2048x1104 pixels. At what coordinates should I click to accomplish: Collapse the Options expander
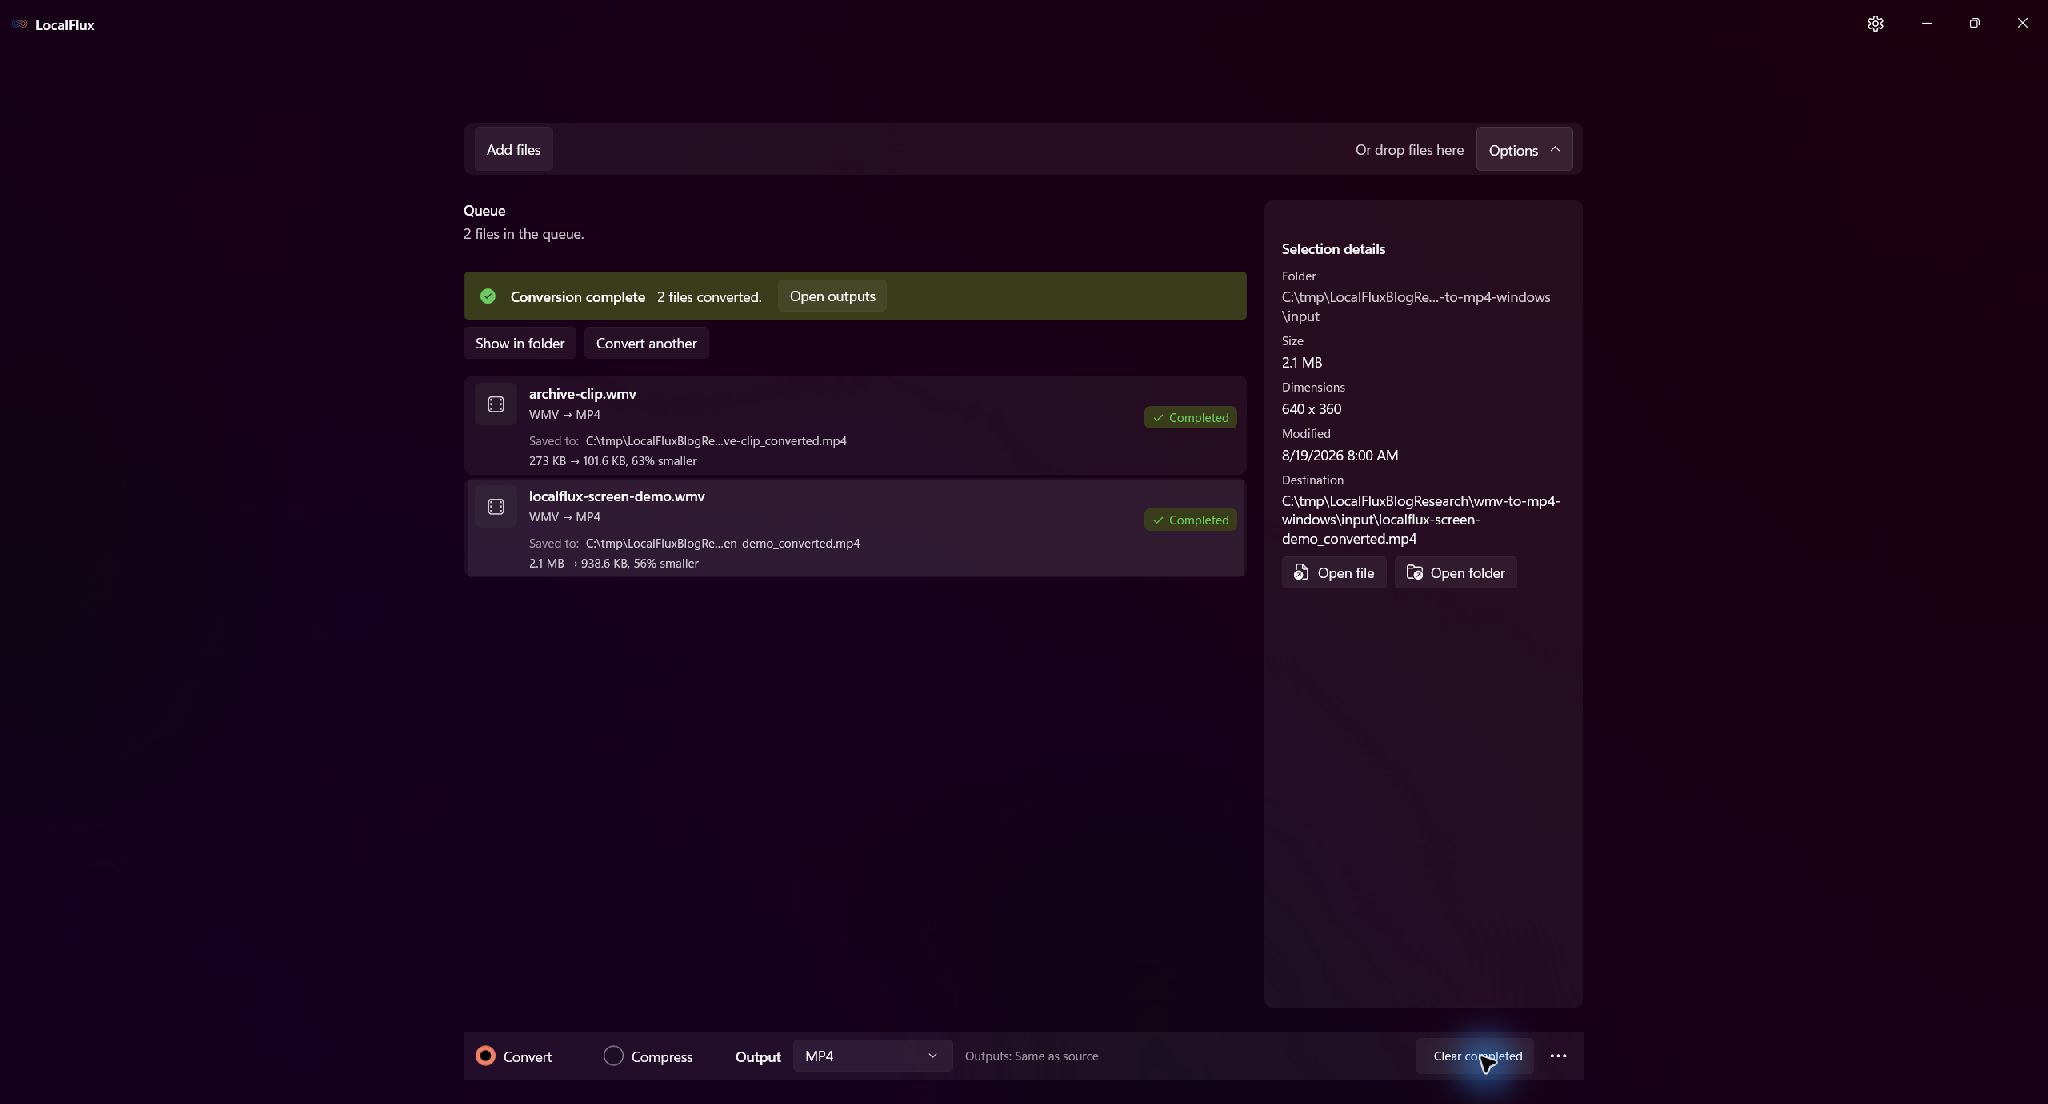coord(1524,150)
